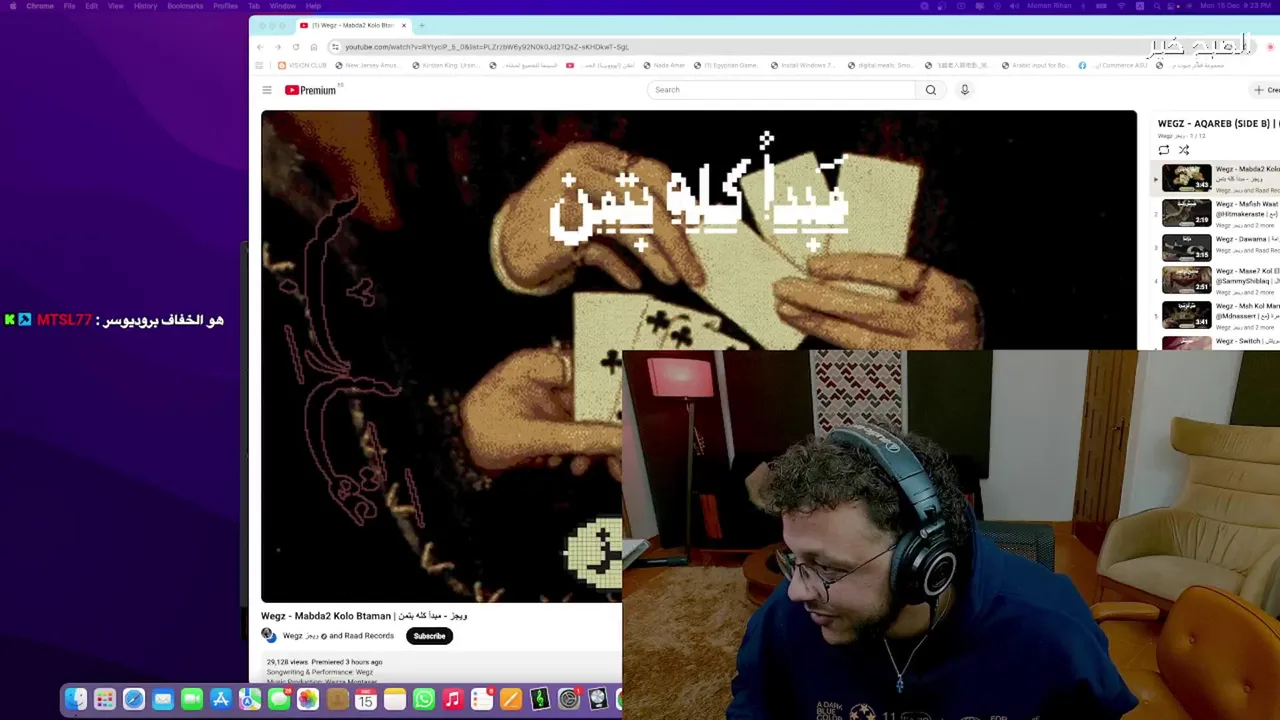
Task: Open App Store from the dock
Action: tap(221, 699)
